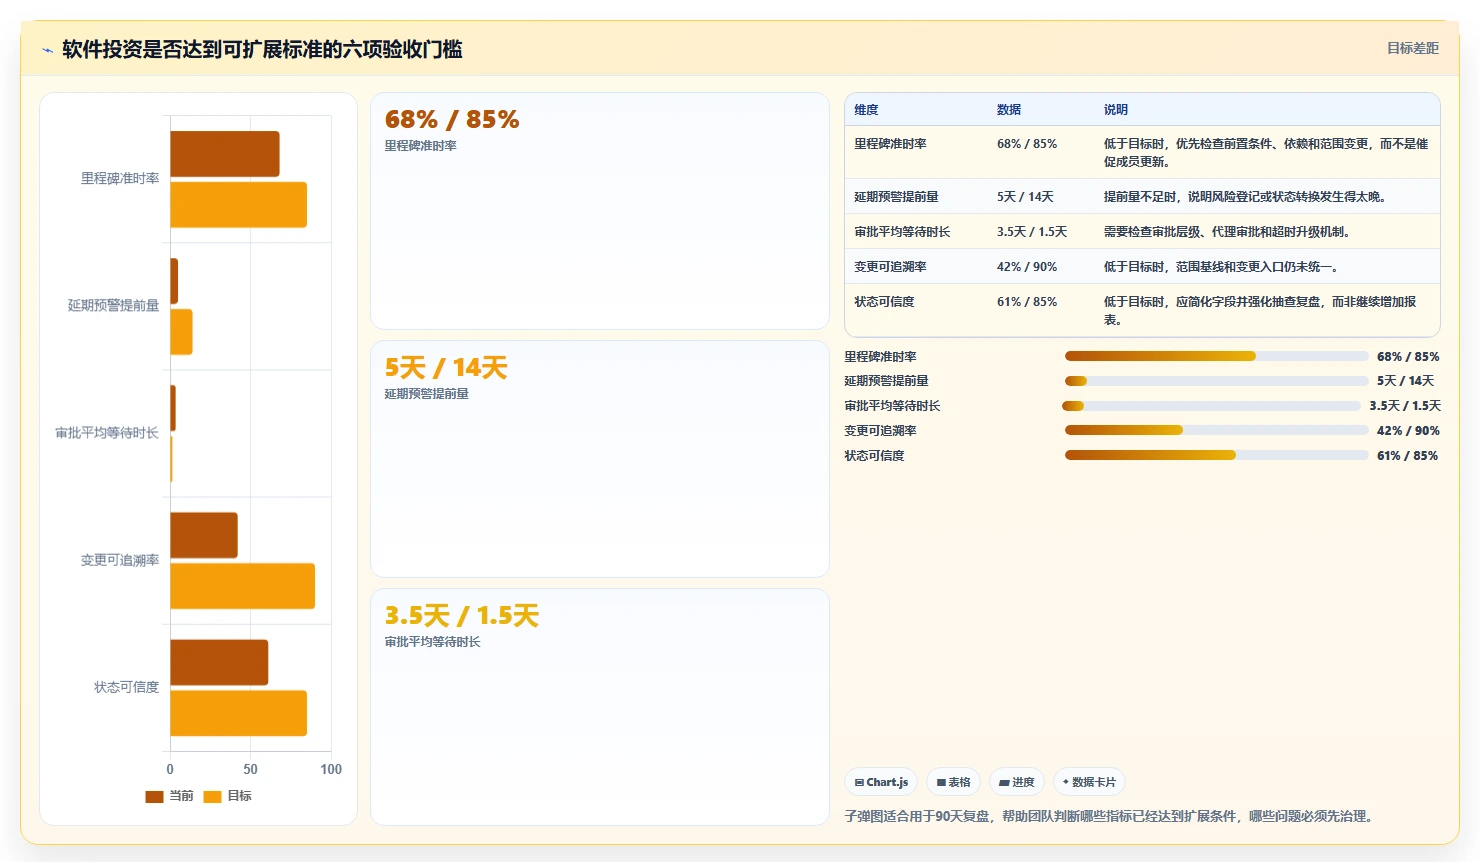Select the 表格 tag chip
This screenshot has width=1480, height=862.
point(953,782)
